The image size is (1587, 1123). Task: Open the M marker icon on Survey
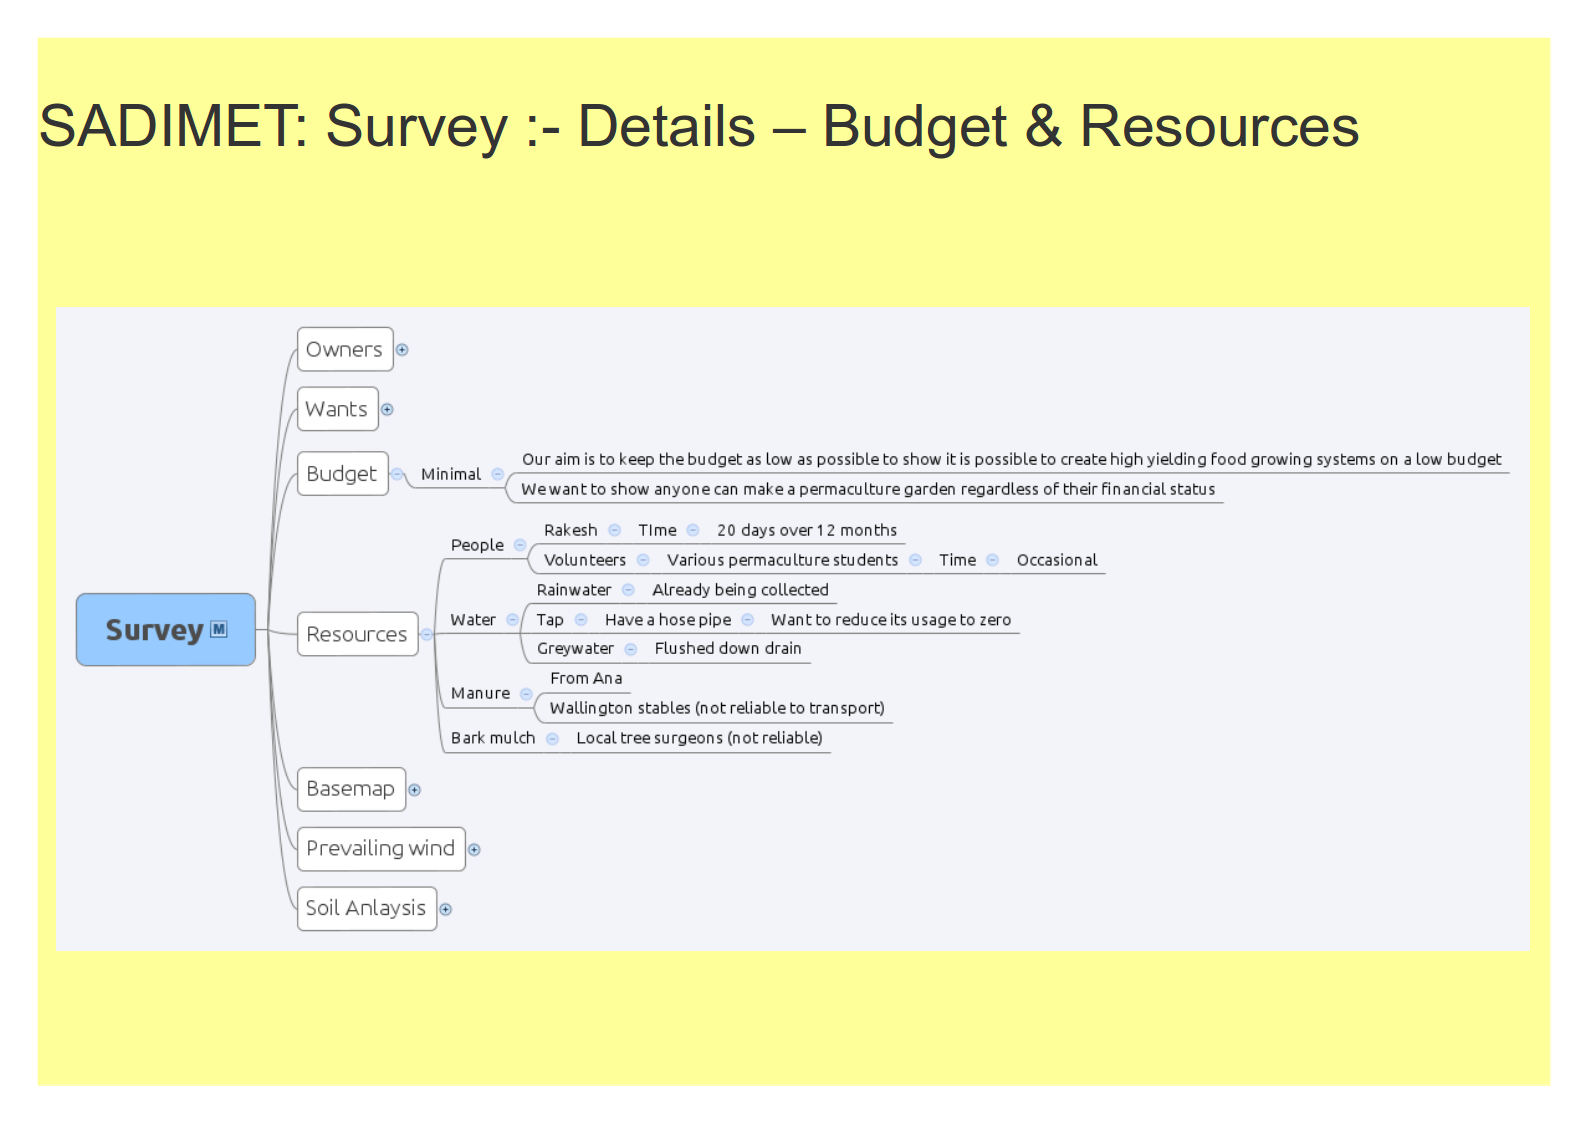(219, 629)
